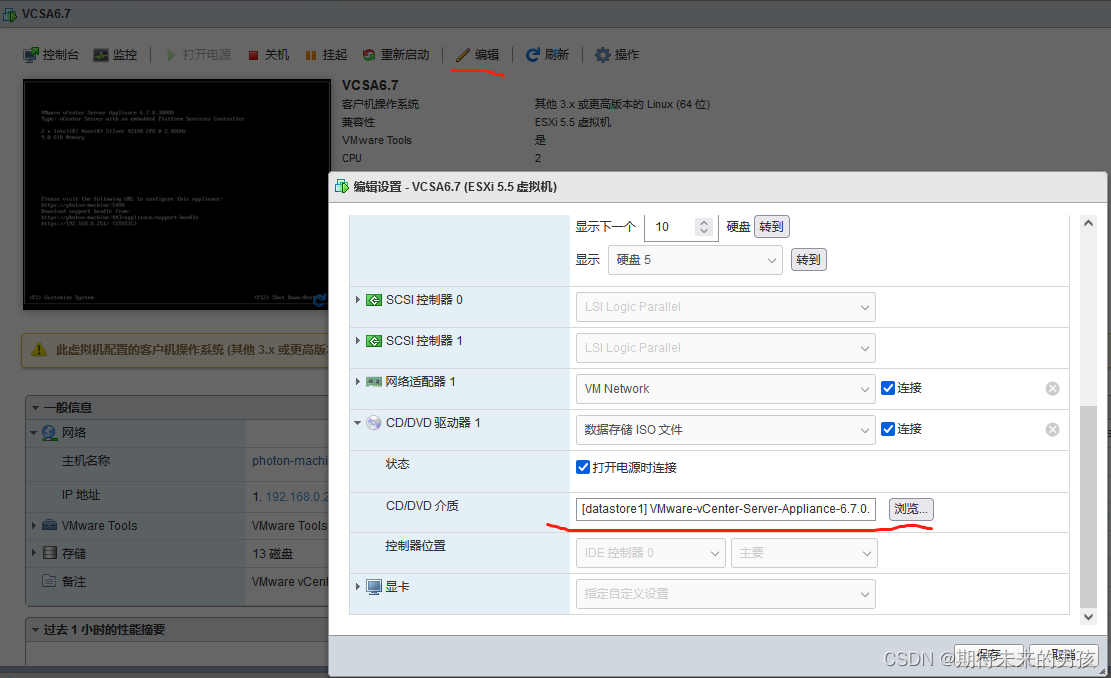Click 重新启动 restart button

[396, 55]
